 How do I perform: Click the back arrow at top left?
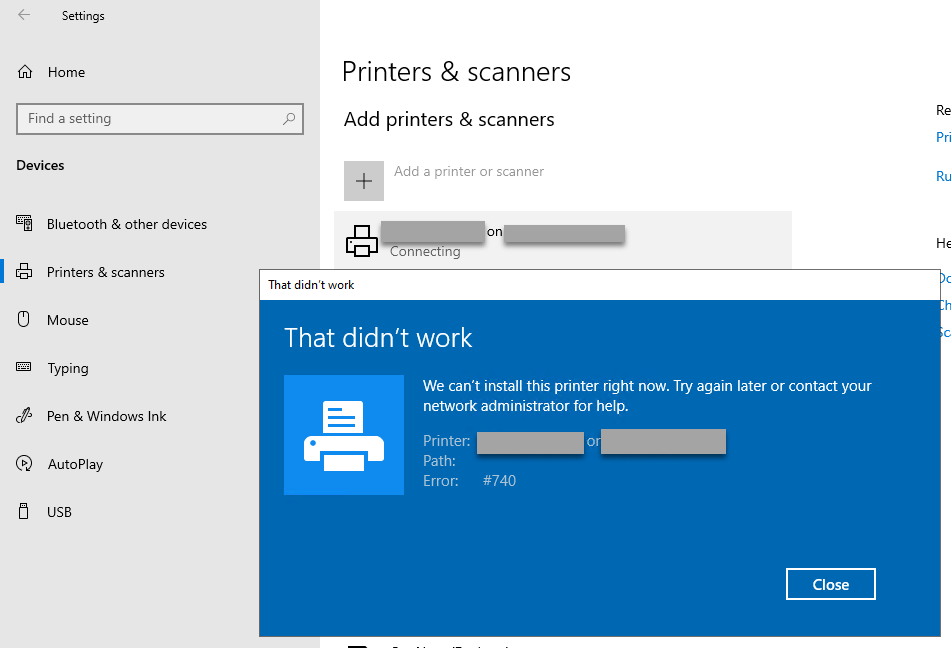[x=22, y=15]
